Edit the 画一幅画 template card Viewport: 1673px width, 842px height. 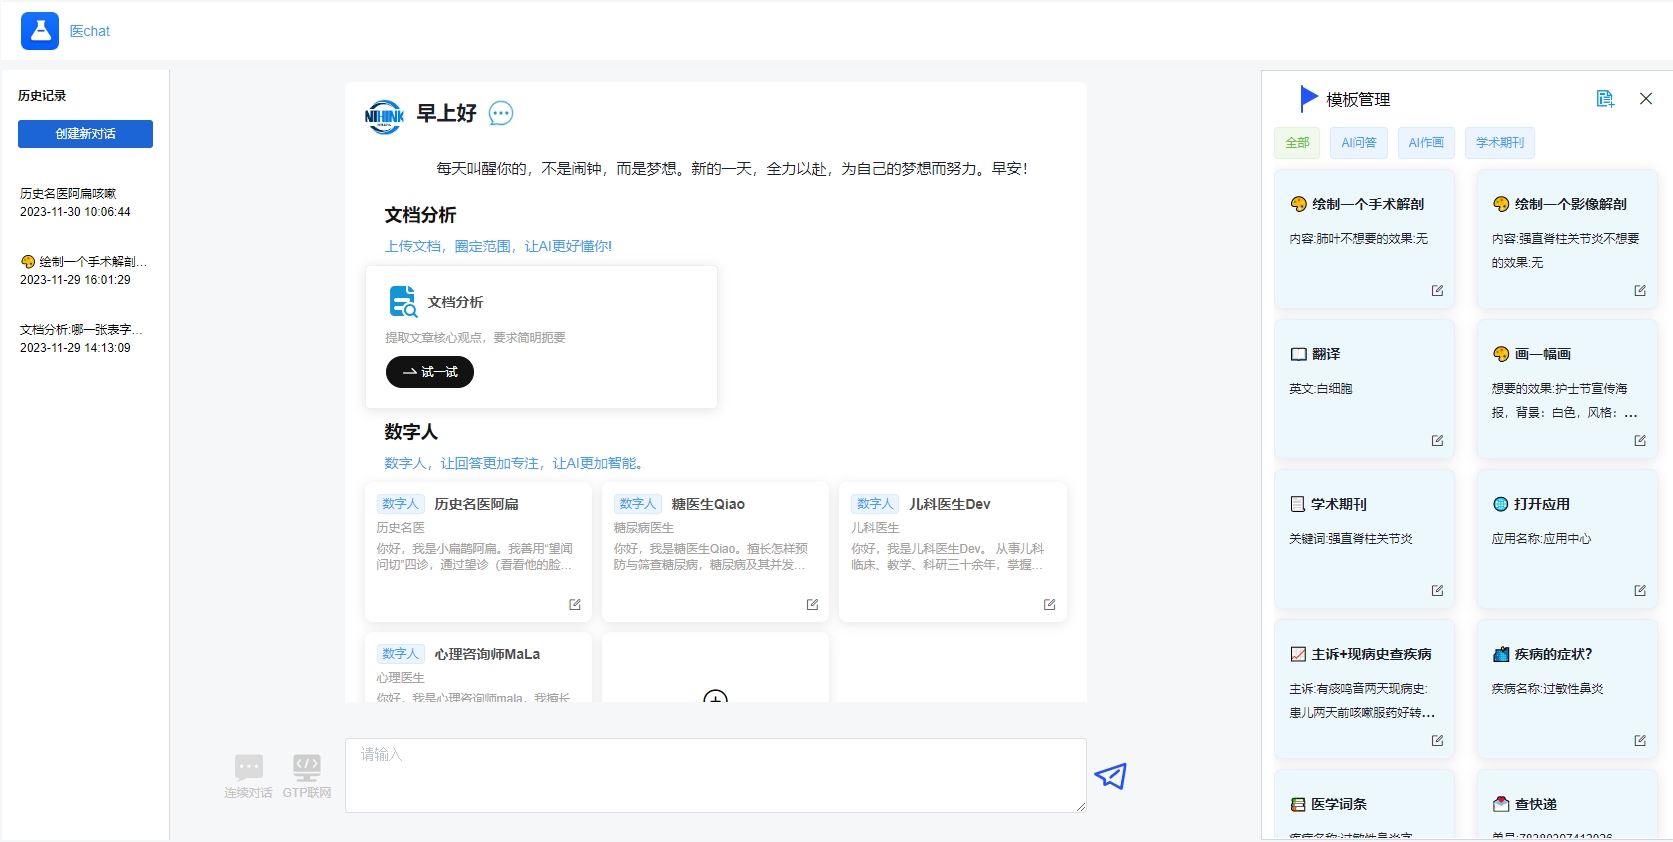[x=1640, y=440]
